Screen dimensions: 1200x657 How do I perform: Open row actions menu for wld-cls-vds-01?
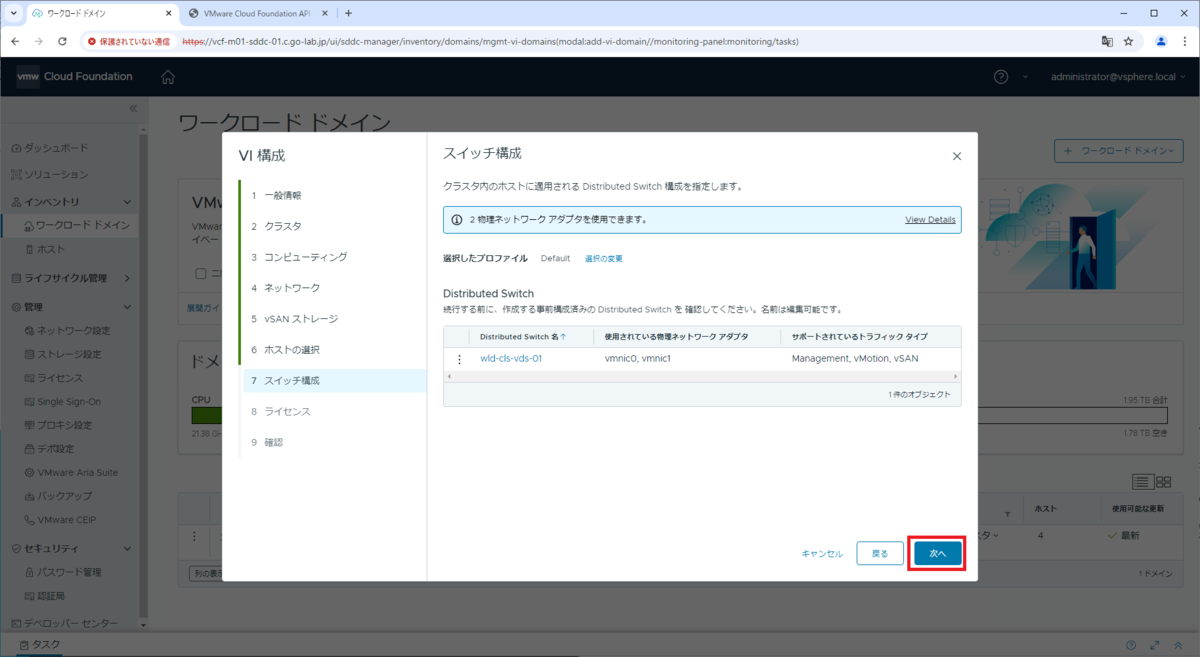[460, 358]
